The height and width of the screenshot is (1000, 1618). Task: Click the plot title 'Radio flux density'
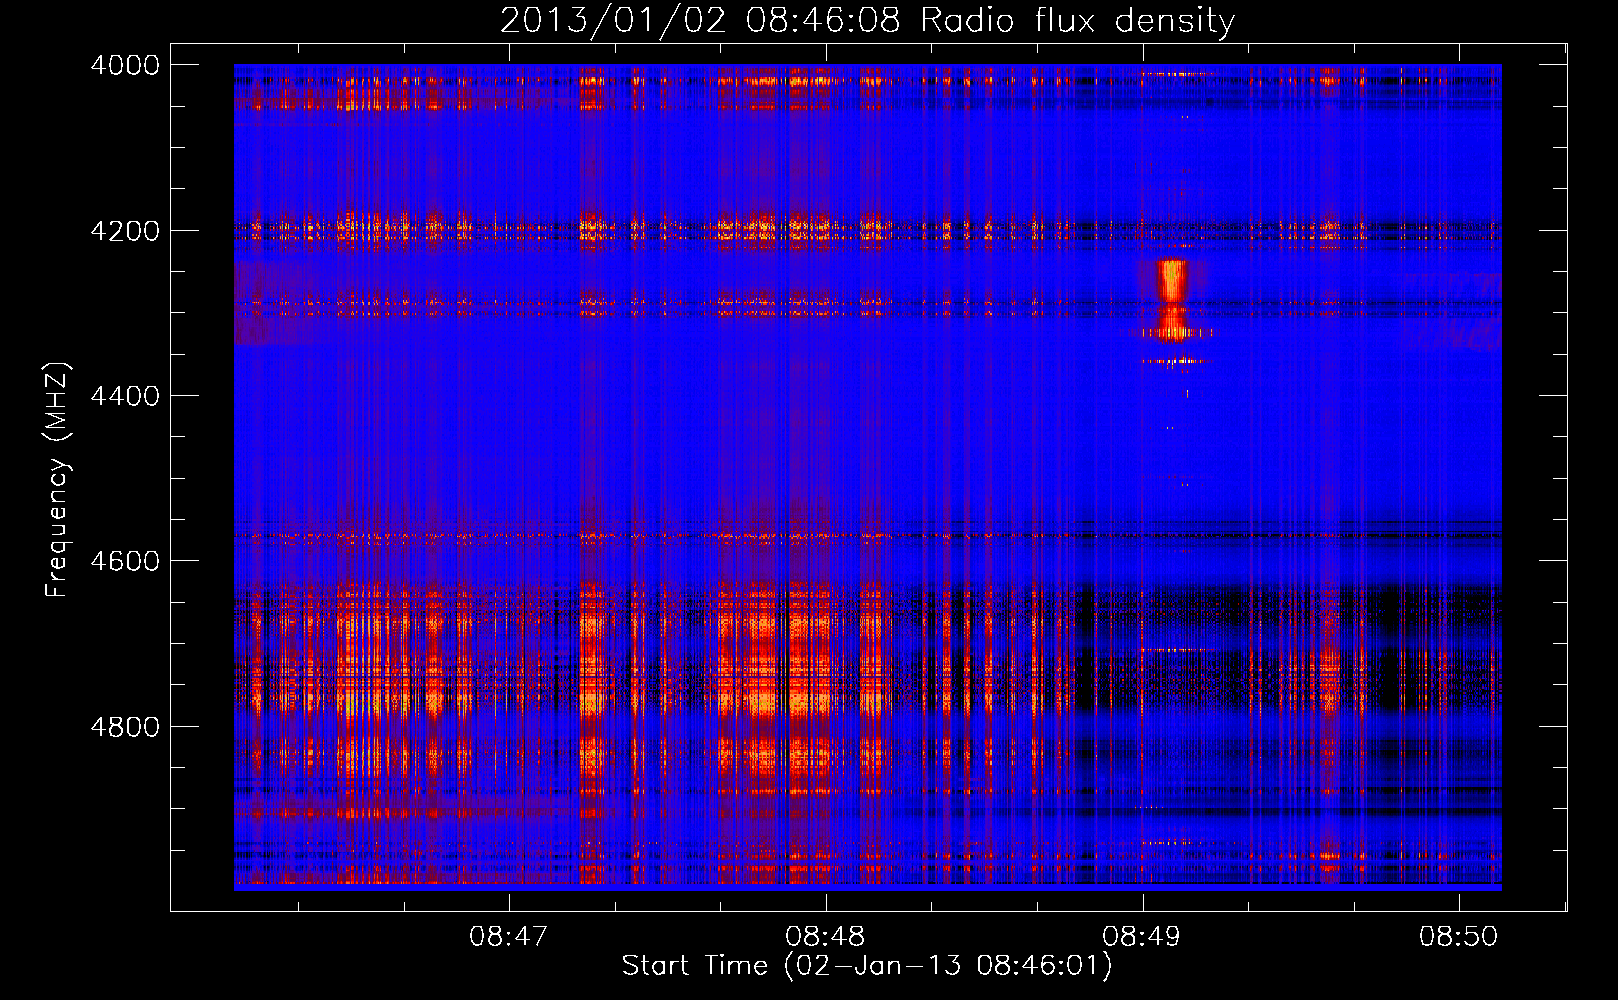[1077, 20]
